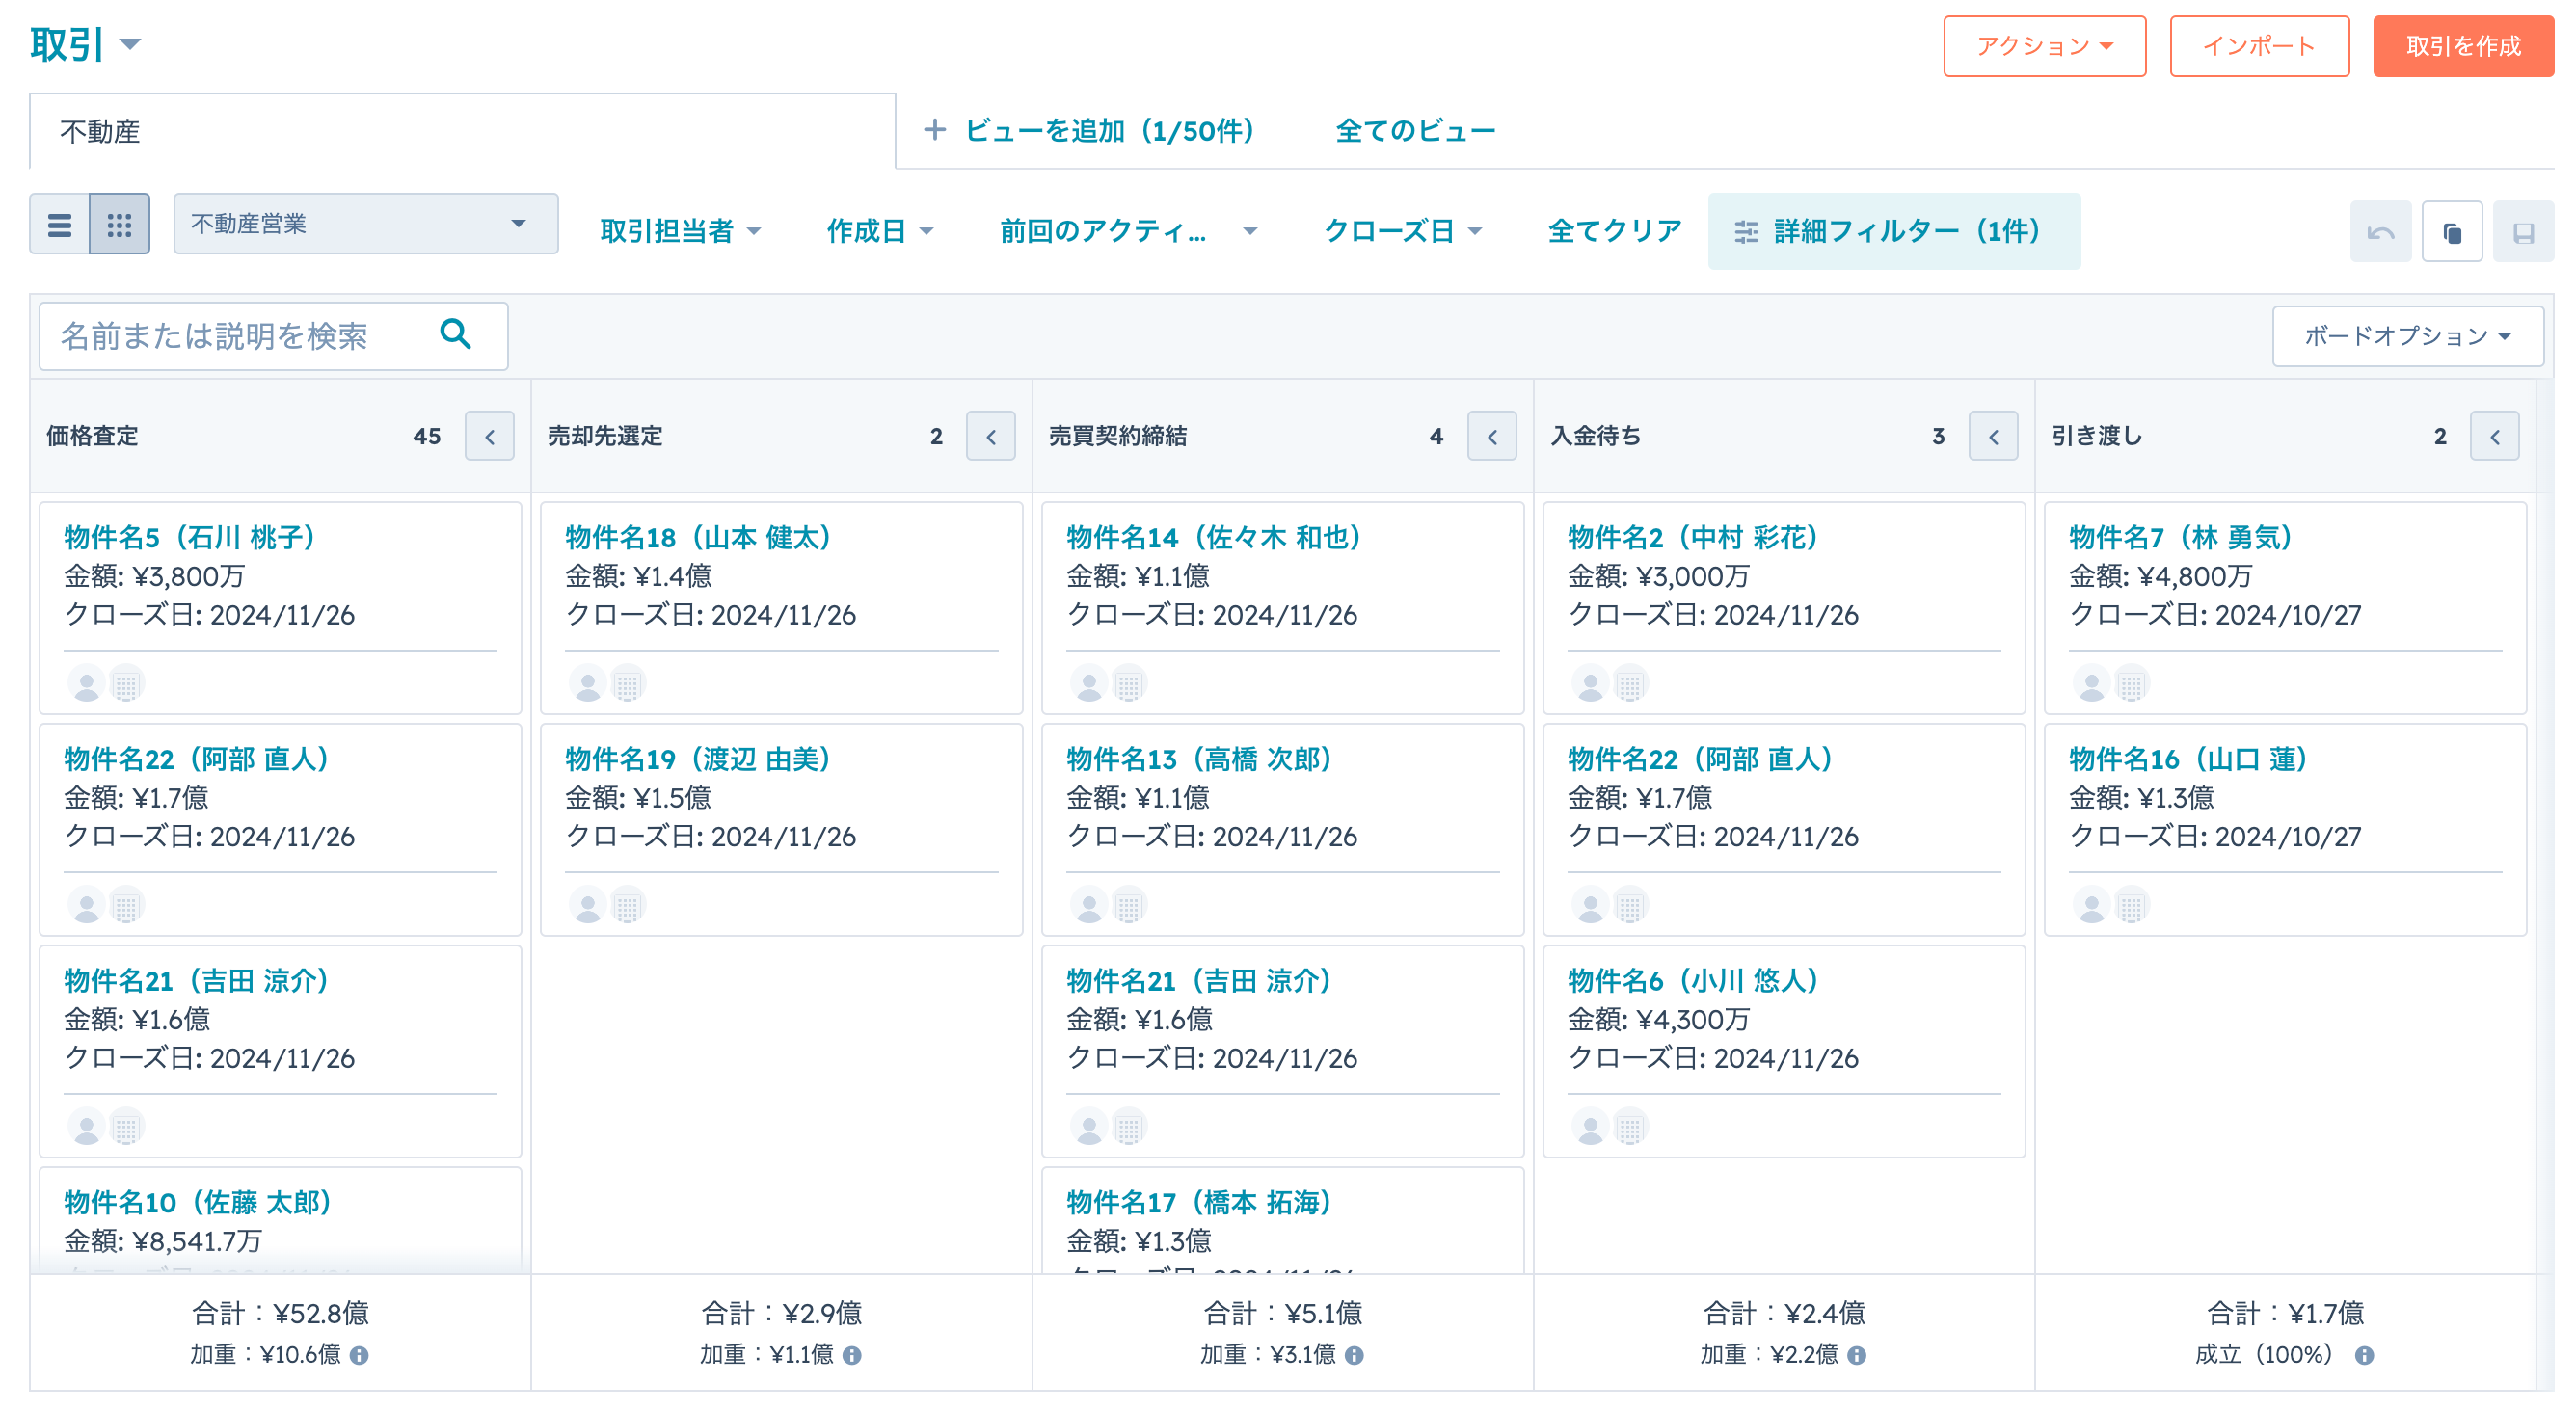This screenshot has width=2576, height=1411.
Task: Switch to list view layout
Action: click(60, 224)
